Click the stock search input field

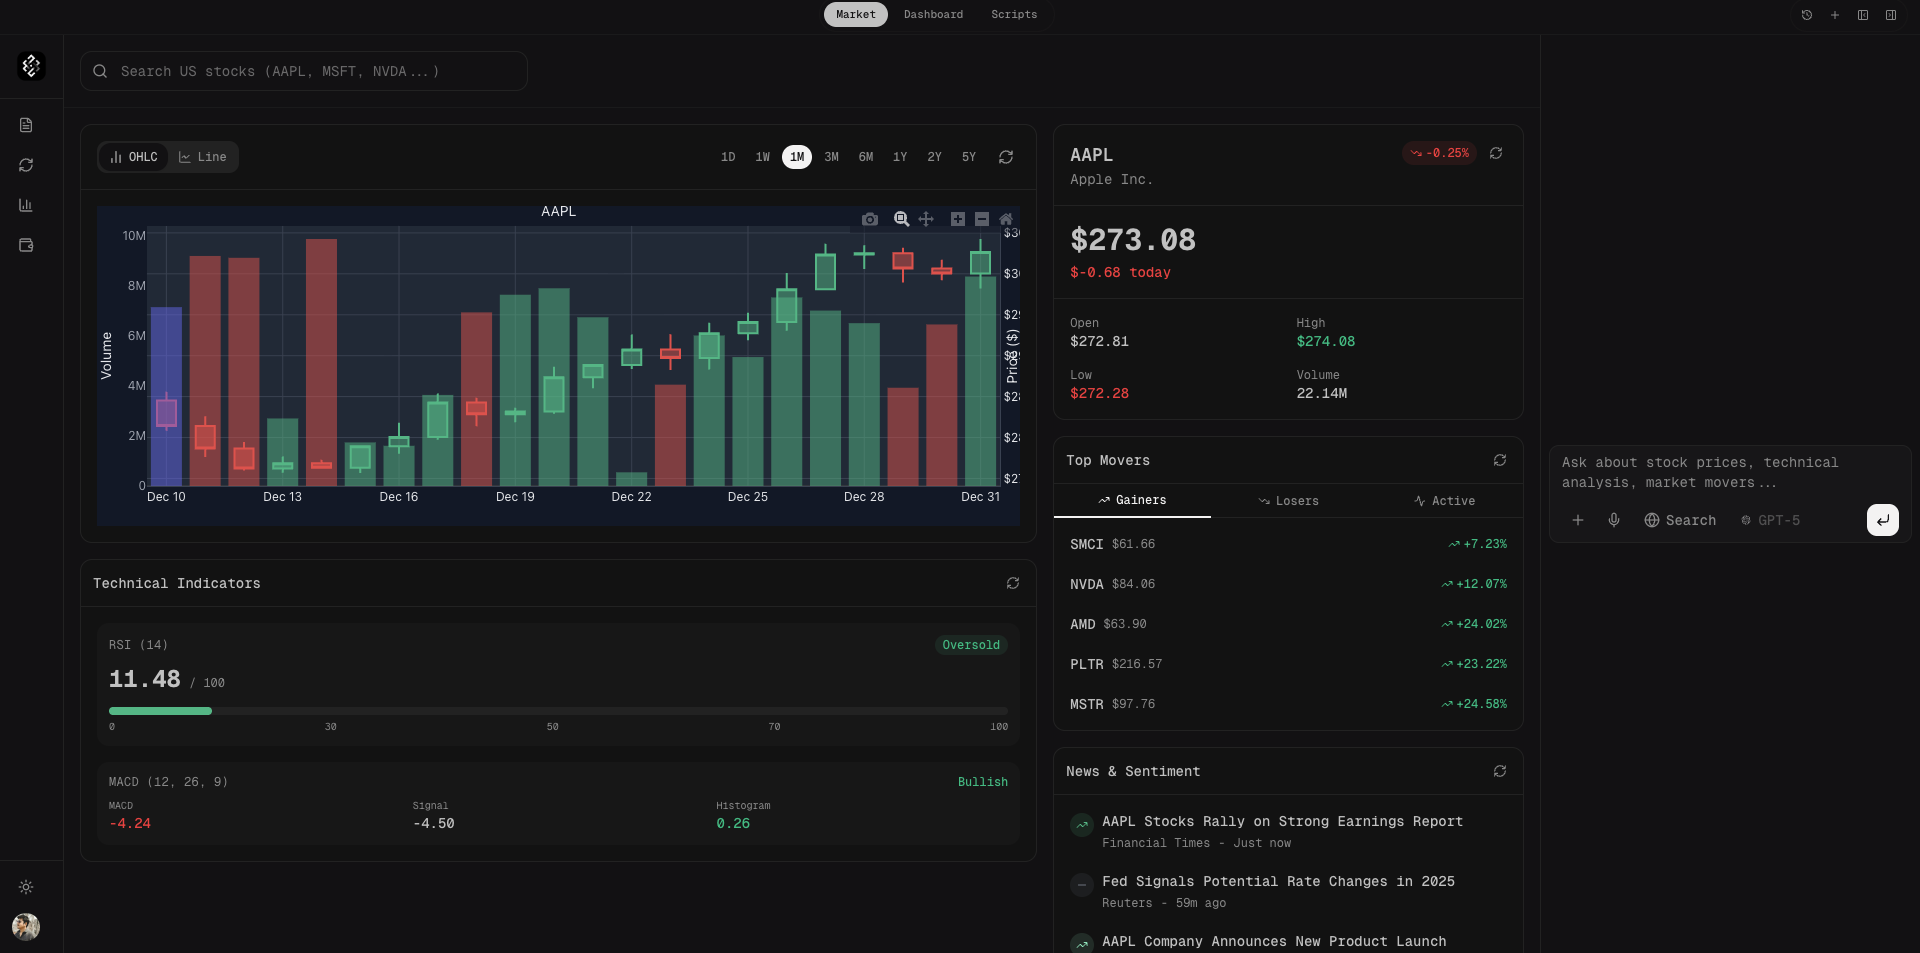(304, 71)
